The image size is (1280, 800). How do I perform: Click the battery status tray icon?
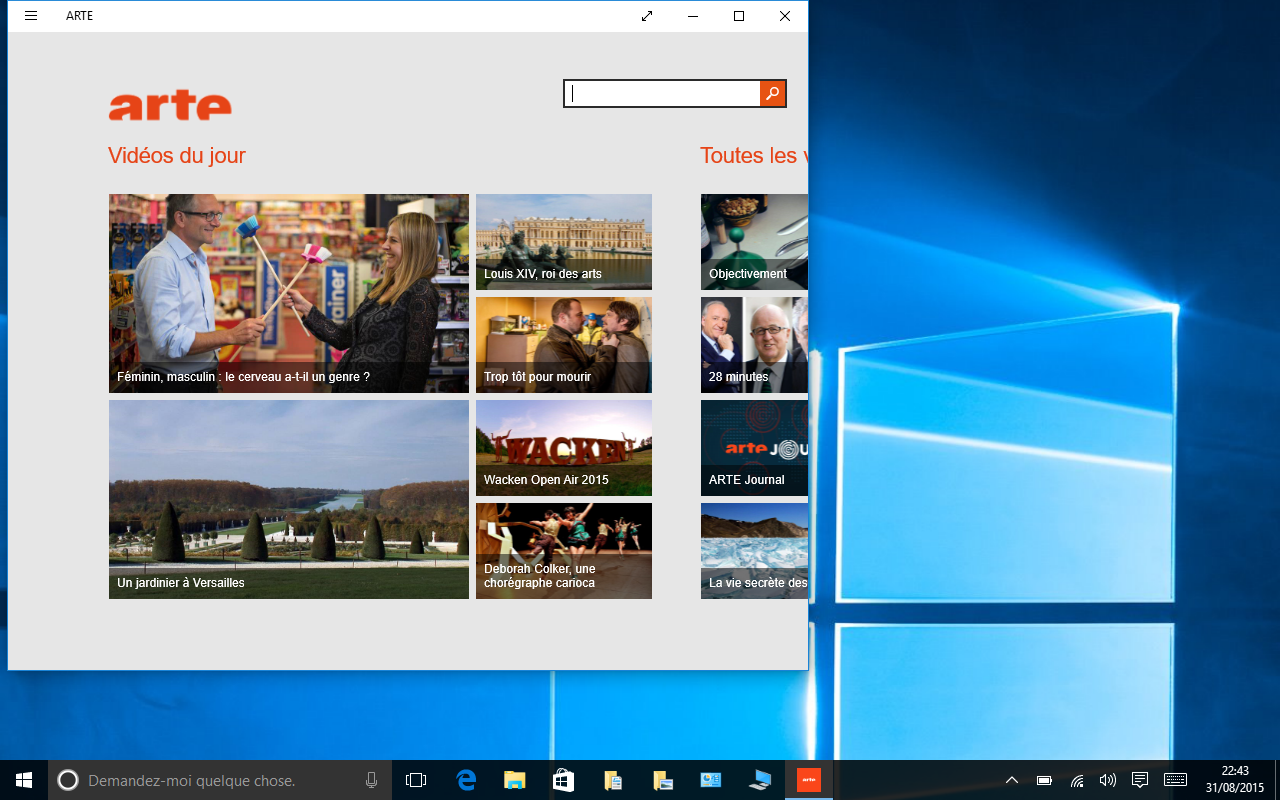1044,780
